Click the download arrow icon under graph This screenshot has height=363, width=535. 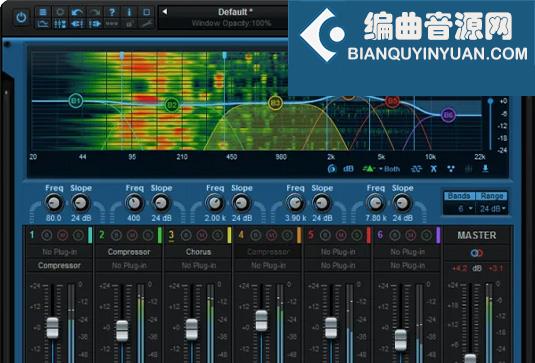pyautogui.click(x=485, y=169)
